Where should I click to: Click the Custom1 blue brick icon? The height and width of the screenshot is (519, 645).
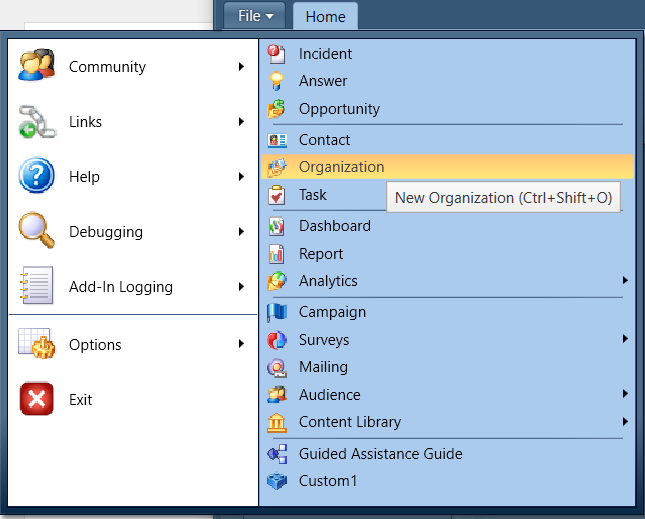277,481
